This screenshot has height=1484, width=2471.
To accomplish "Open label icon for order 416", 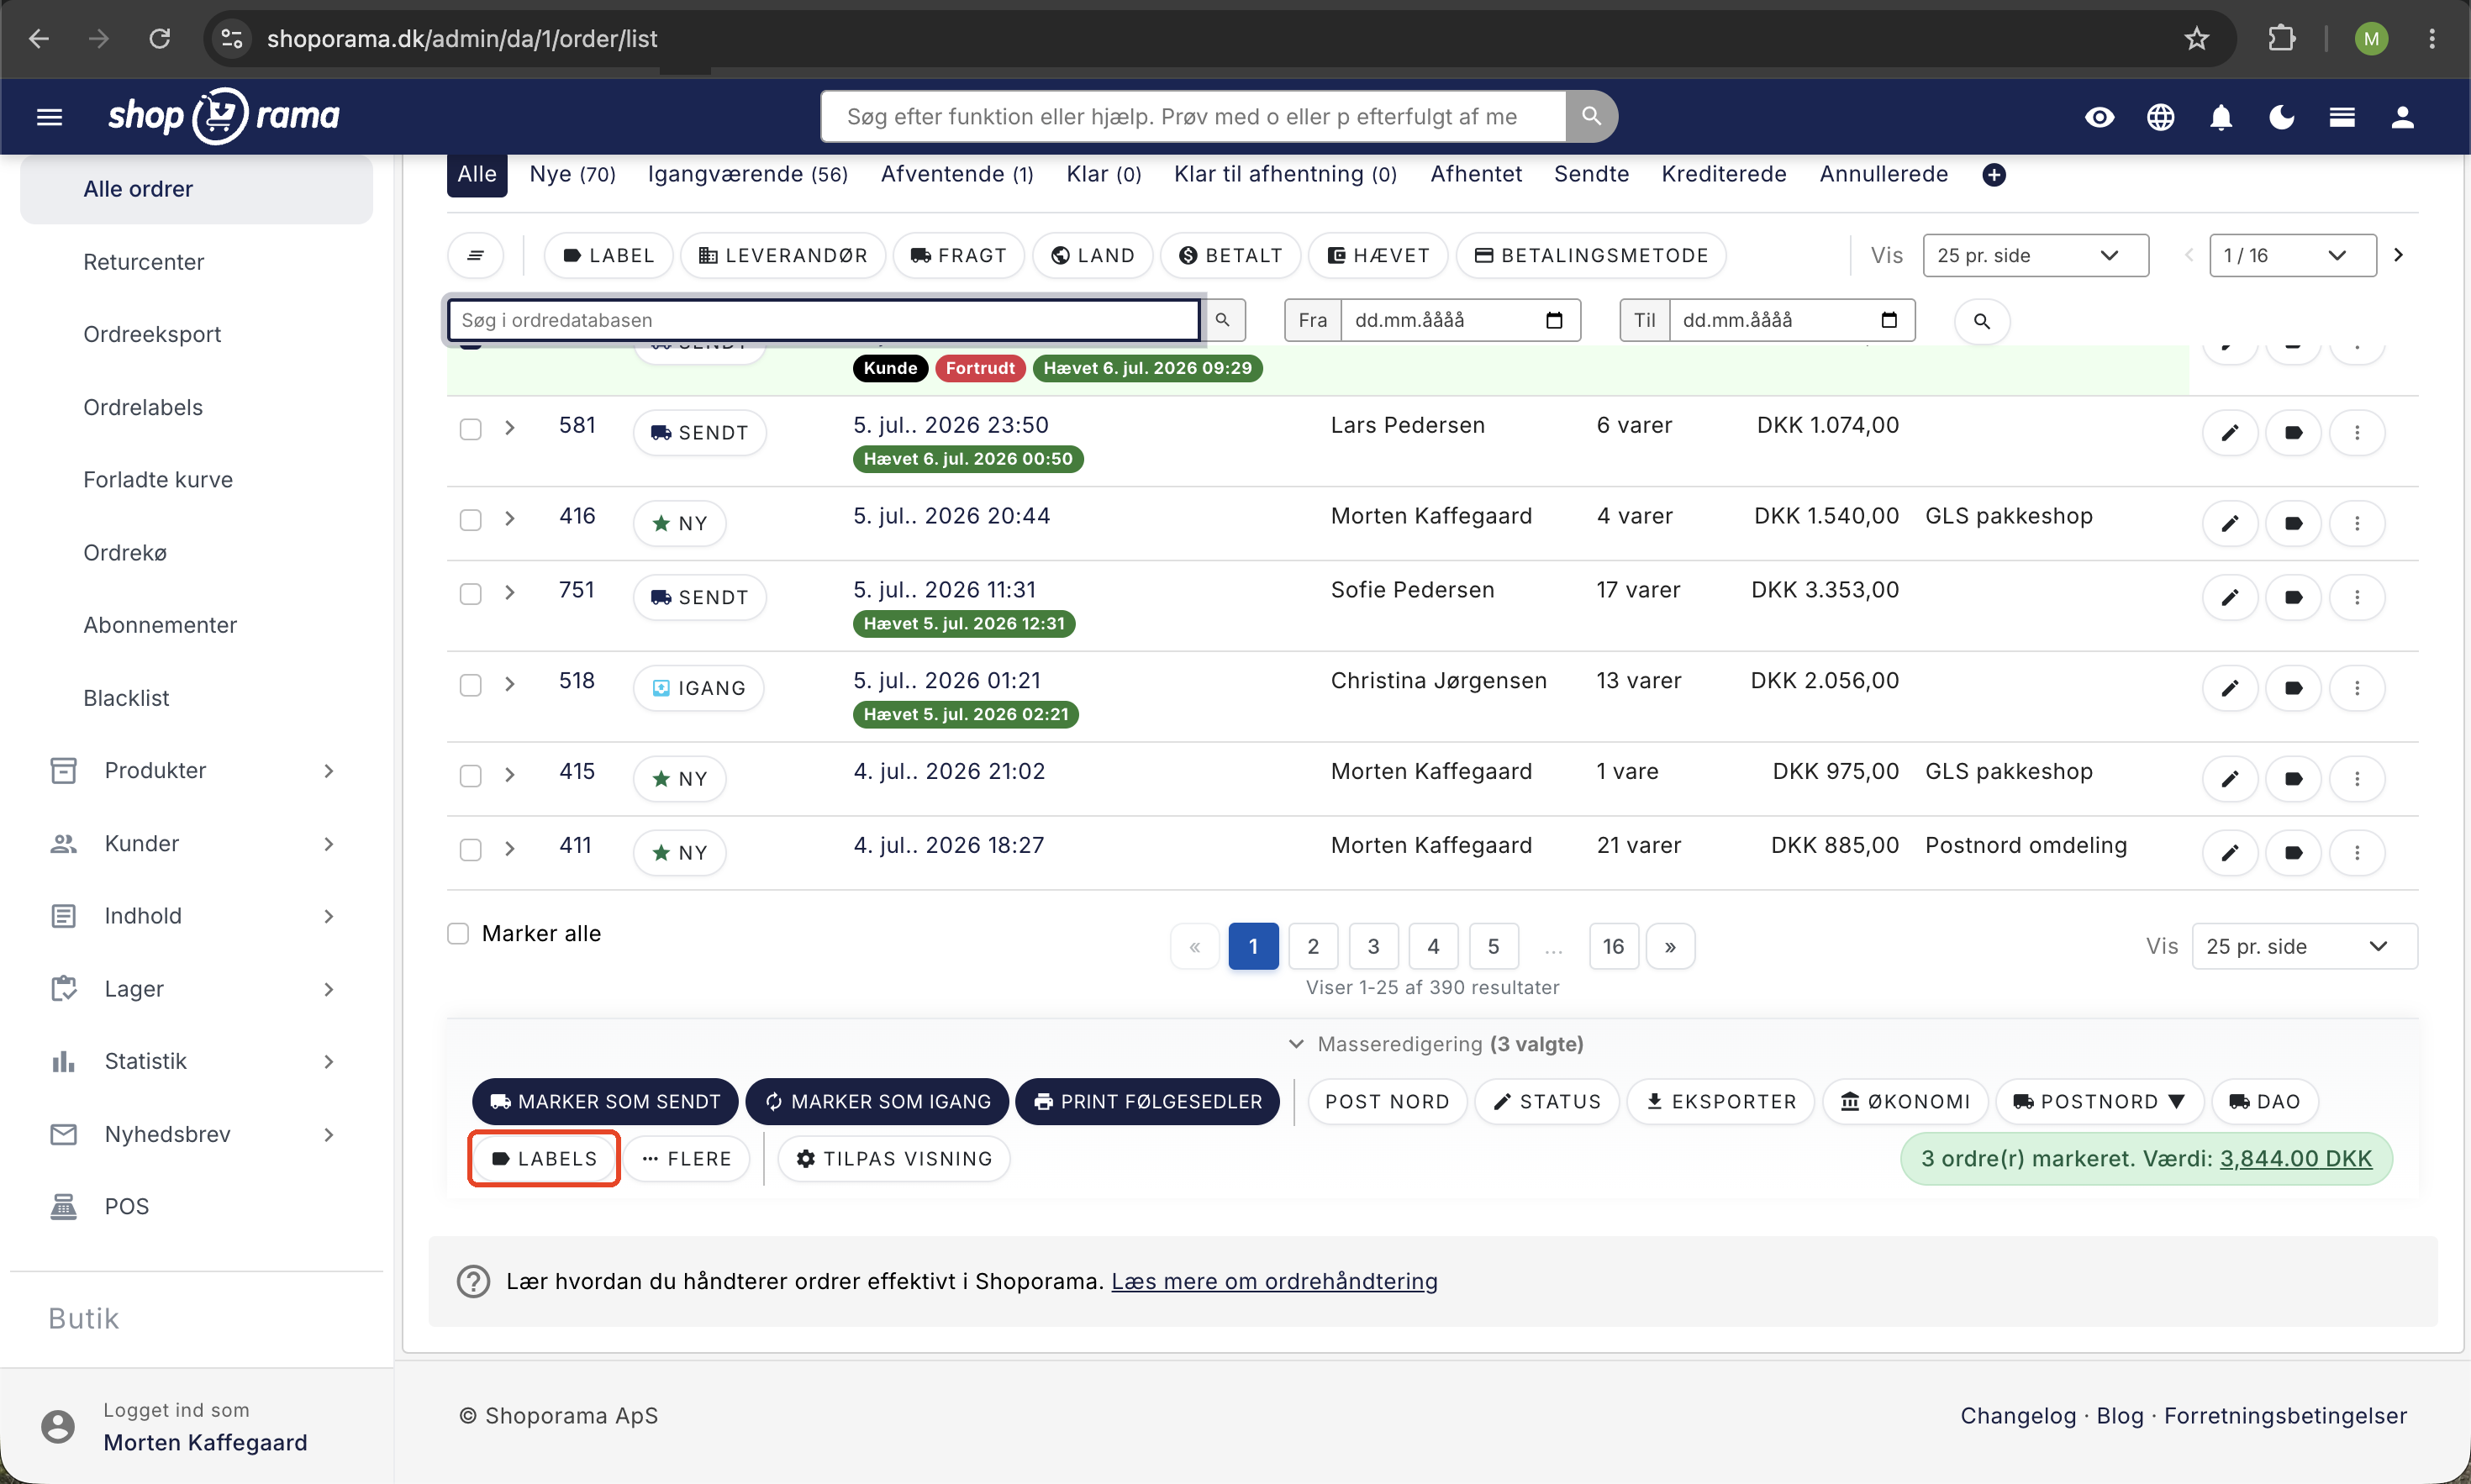I will click(2293, 523).
